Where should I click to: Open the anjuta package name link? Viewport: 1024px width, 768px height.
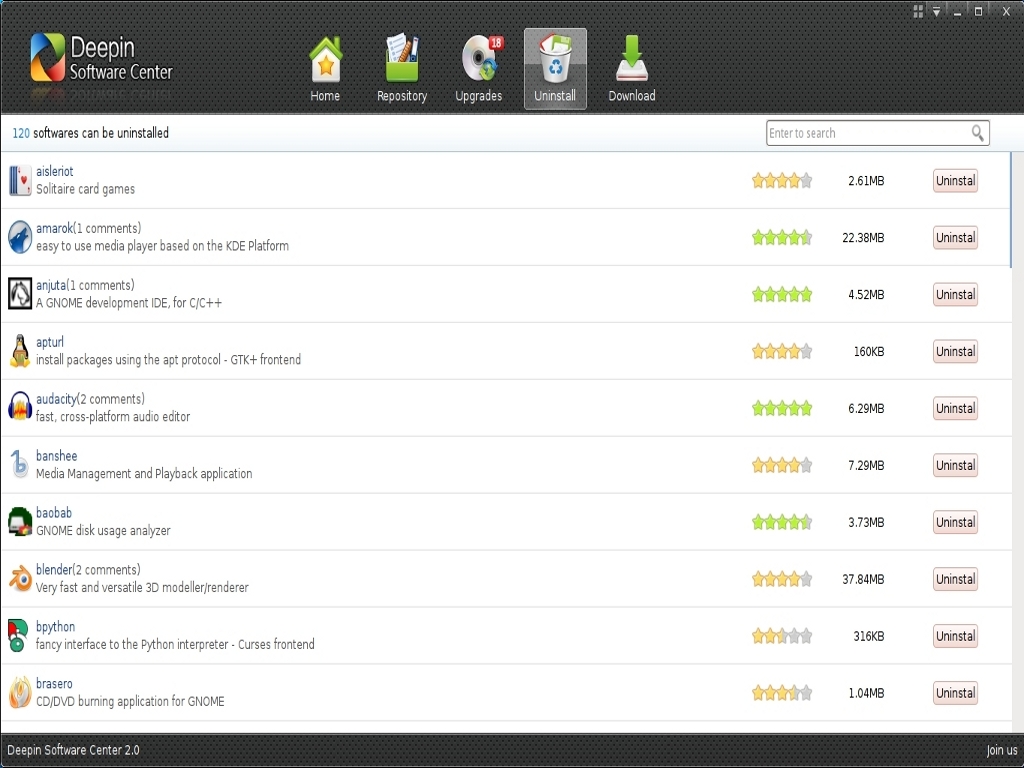51,285
